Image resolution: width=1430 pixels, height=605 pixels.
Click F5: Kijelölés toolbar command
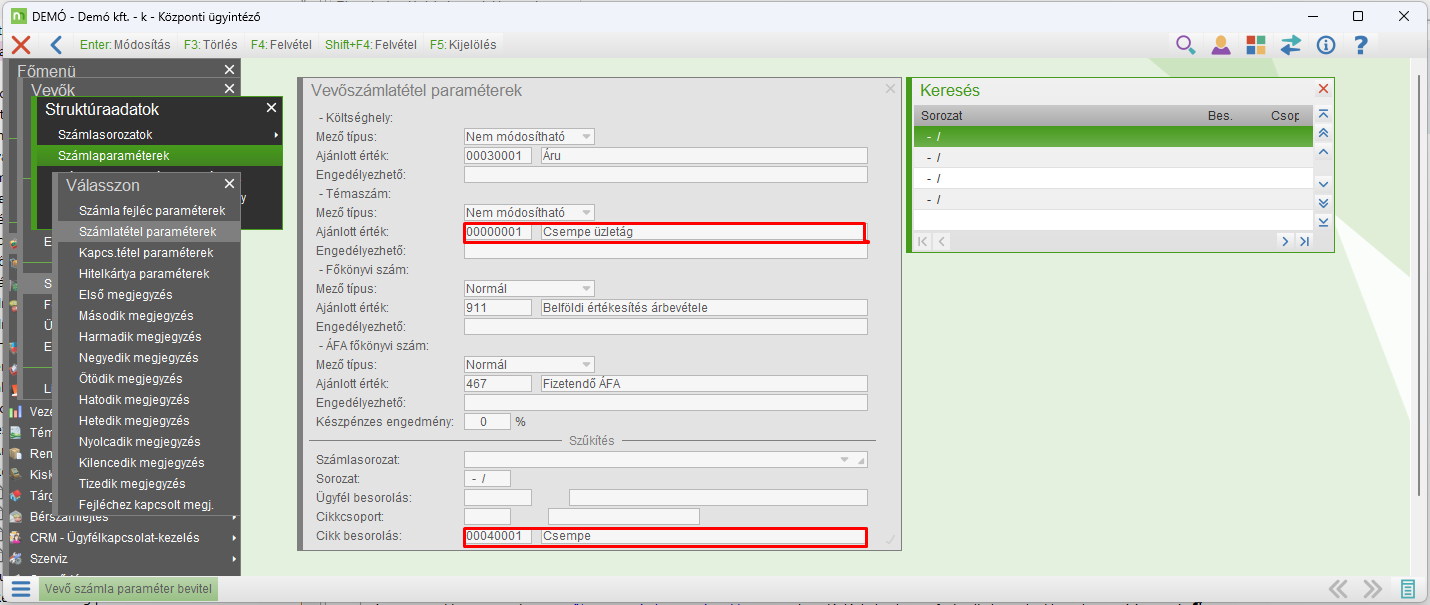click(462, 45)
